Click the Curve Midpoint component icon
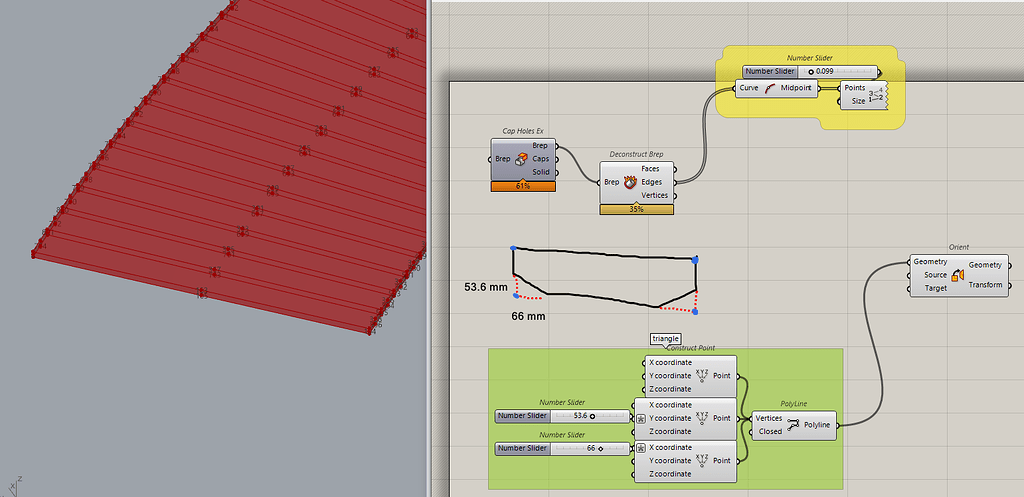This screenshot has width=1024, height=497. 771,88
